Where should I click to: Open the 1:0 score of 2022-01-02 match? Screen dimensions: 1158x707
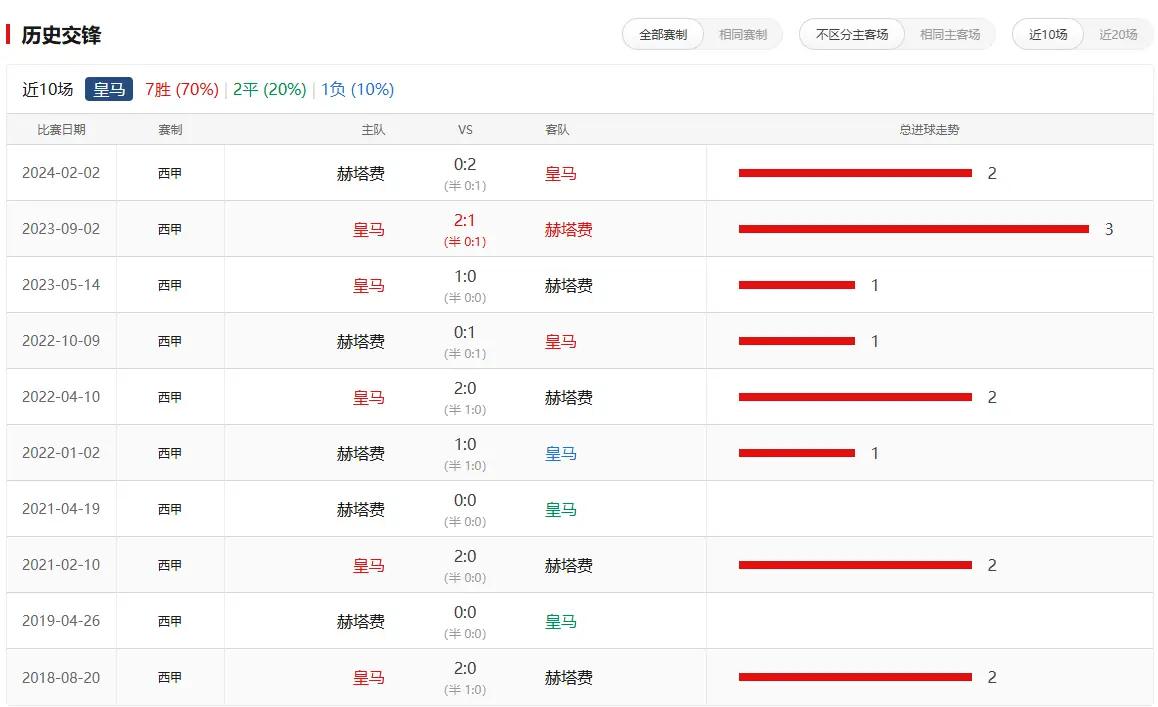click(x=465, y=444)
